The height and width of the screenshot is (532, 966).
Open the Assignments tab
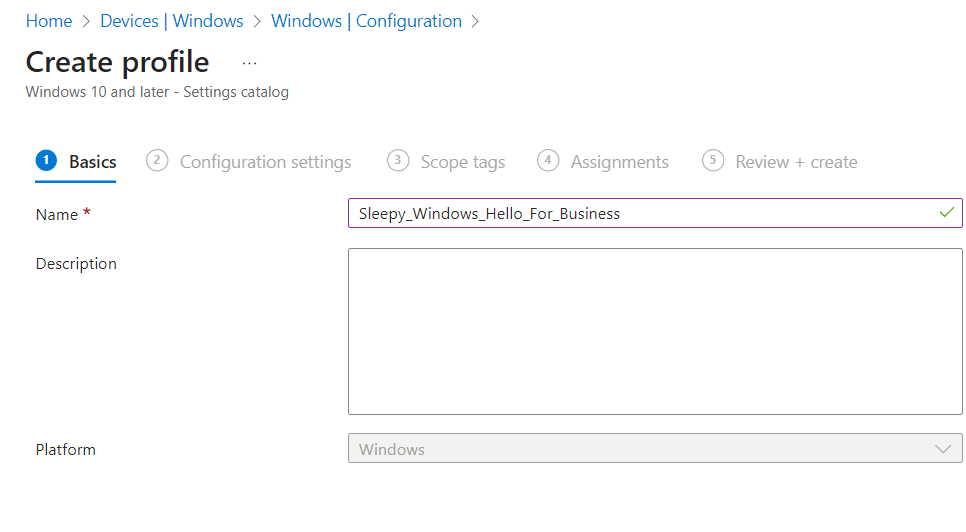point(619,162)
